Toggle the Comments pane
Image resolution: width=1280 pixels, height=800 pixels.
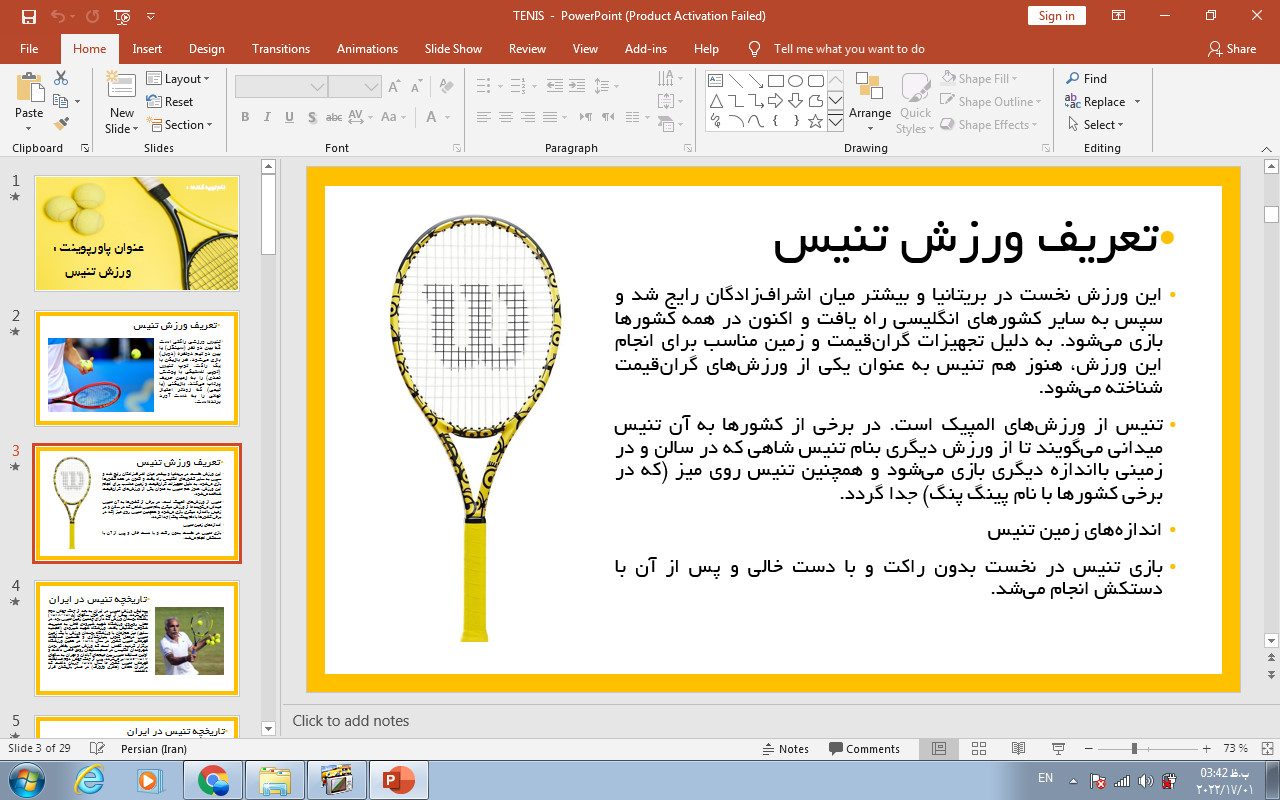pyautogui.click(x=864, y=748)
